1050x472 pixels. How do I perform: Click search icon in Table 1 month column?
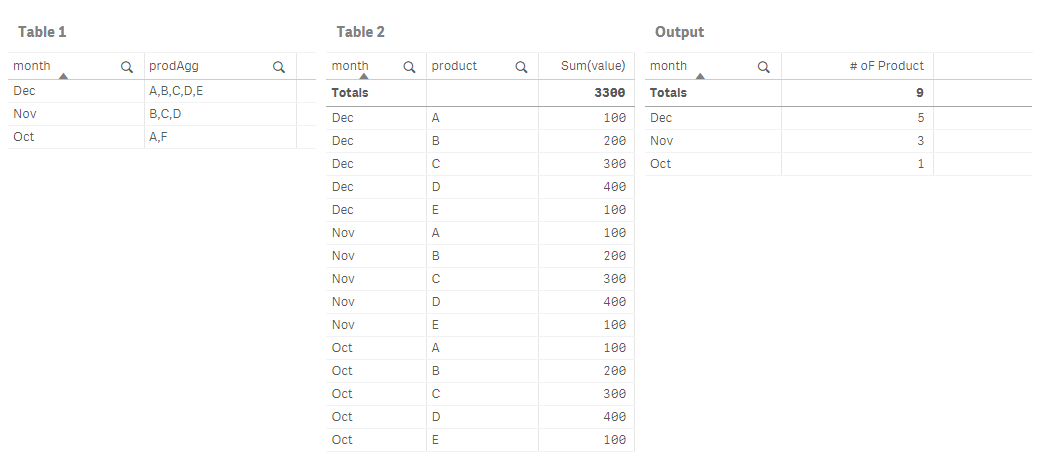pos(127,67)
